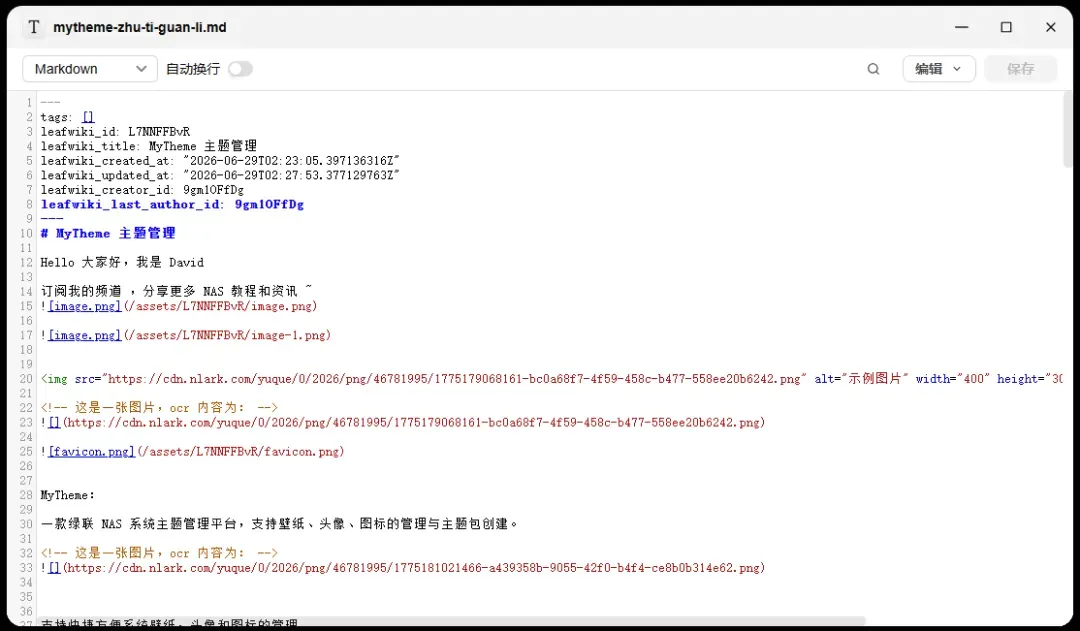The width and height of the screenshot is (1080, 631).
Task: Click the search magnifier icon
Action: click(873, 69)
